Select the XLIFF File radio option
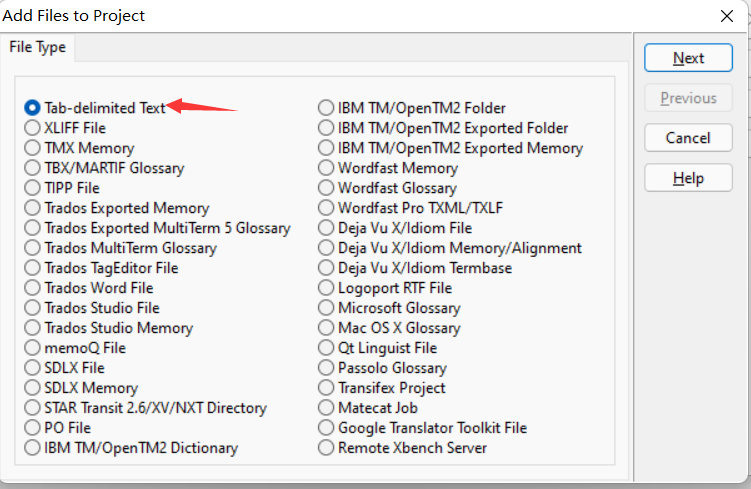Image resolution: width=751 pixels, height=489 pixels. click(x=33, y=128)
